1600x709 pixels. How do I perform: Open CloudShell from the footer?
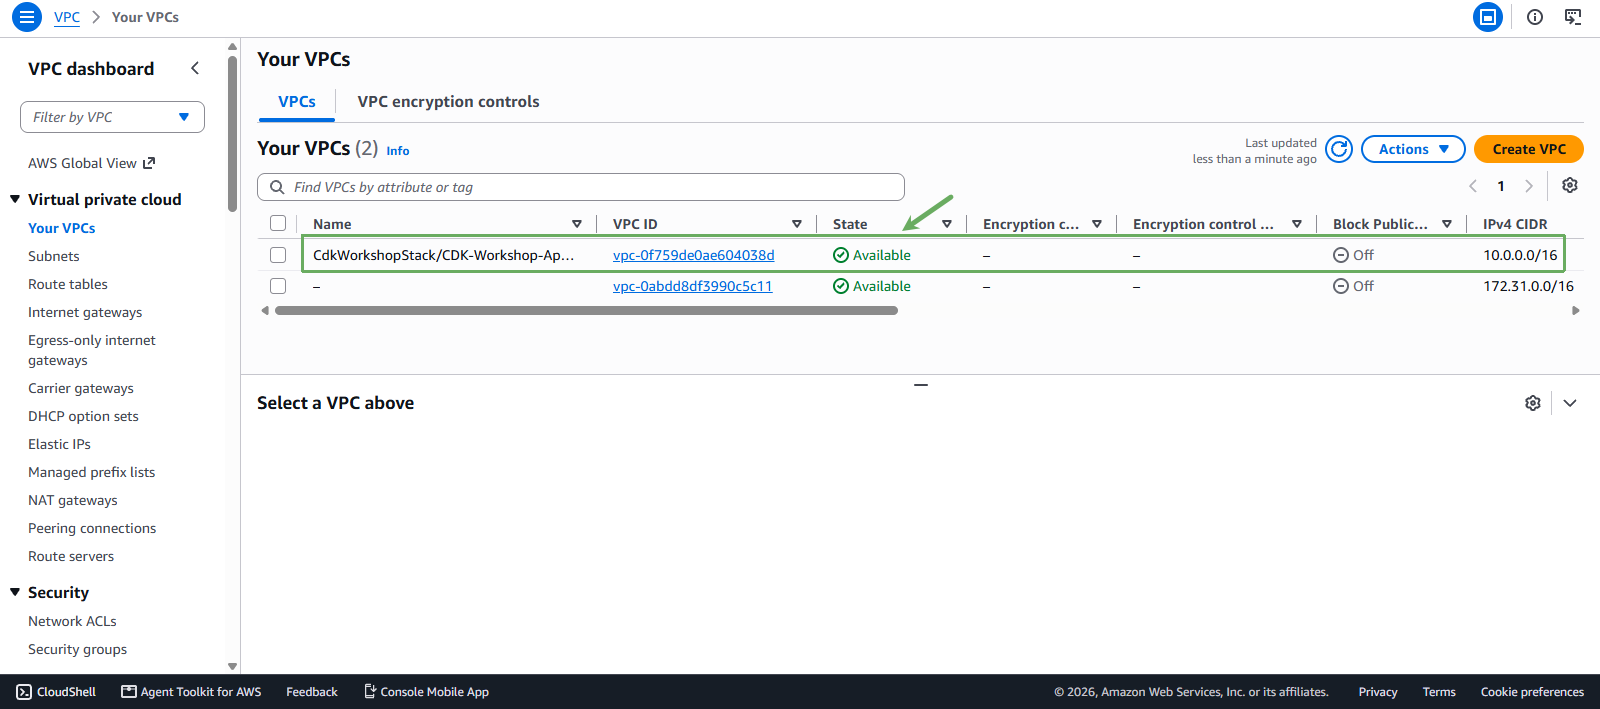coord(56,692)
